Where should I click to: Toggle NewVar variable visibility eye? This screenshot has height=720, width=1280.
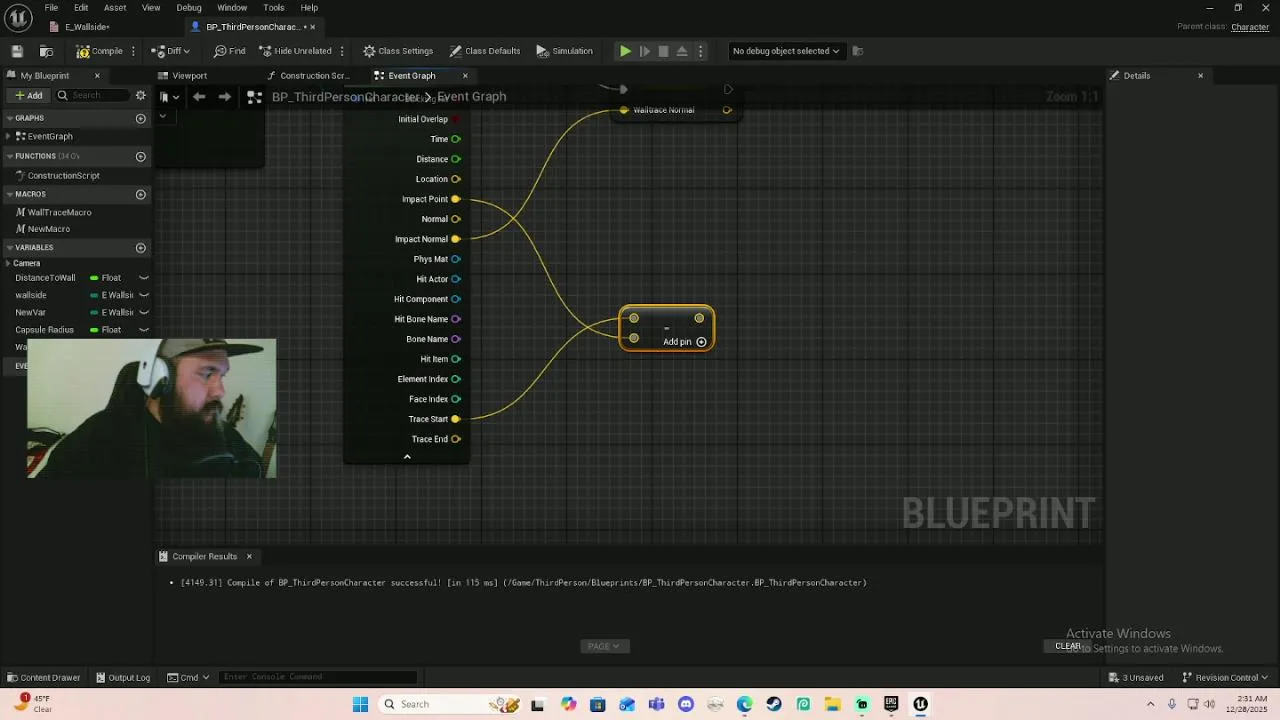[144, 312]
